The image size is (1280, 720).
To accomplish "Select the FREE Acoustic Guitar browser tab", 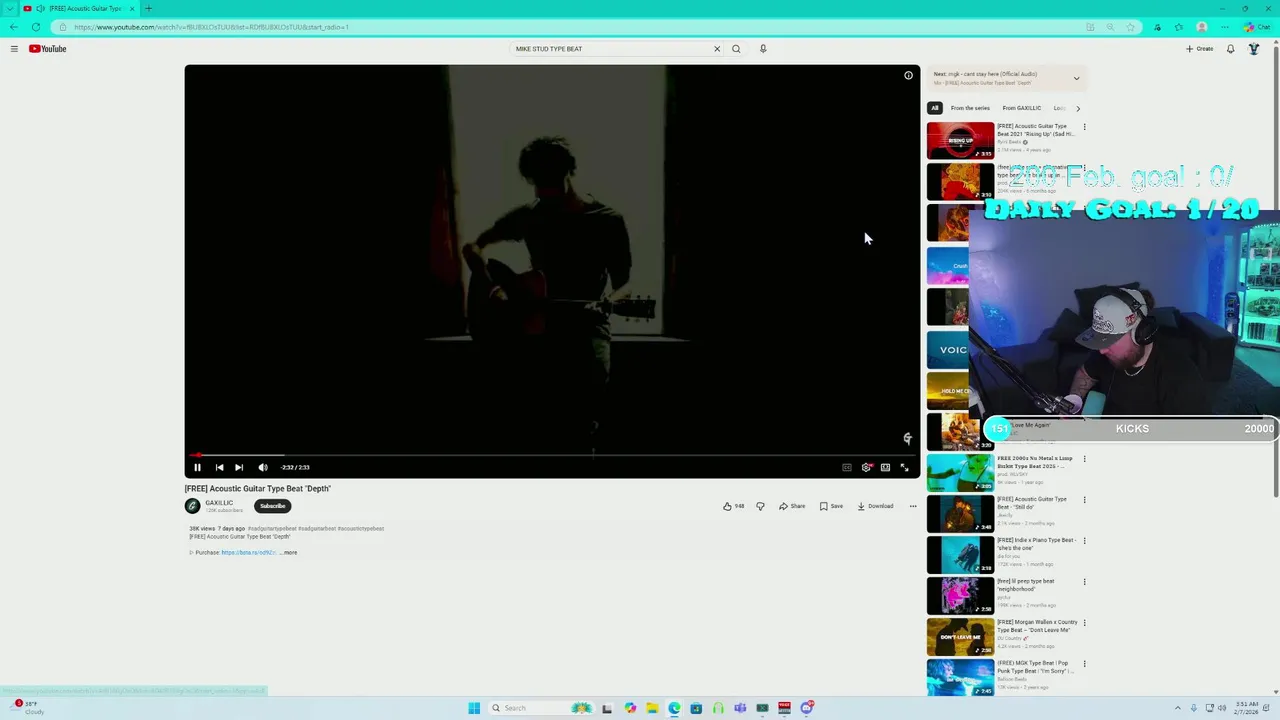I will point(80,8).
